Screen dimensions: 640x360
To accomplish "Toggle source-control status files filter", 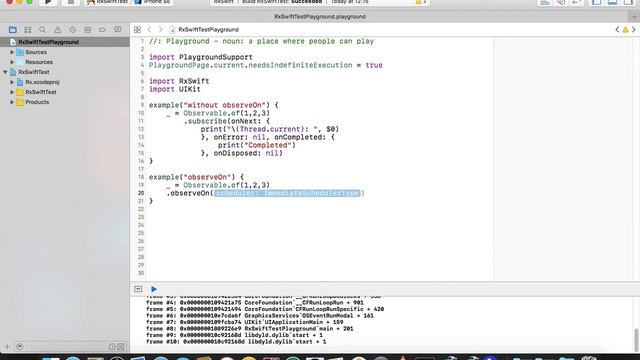I will tap(121, 347).
